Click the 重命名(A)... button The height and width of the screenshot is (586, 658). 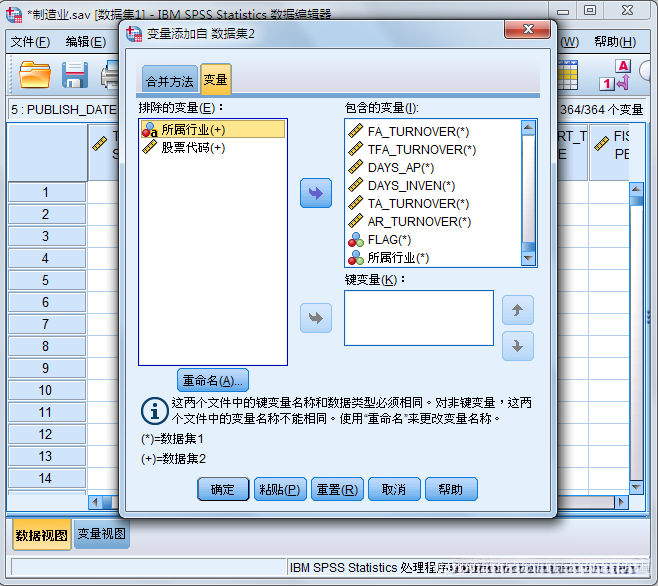pyautogui.click(x=212, y=380)
